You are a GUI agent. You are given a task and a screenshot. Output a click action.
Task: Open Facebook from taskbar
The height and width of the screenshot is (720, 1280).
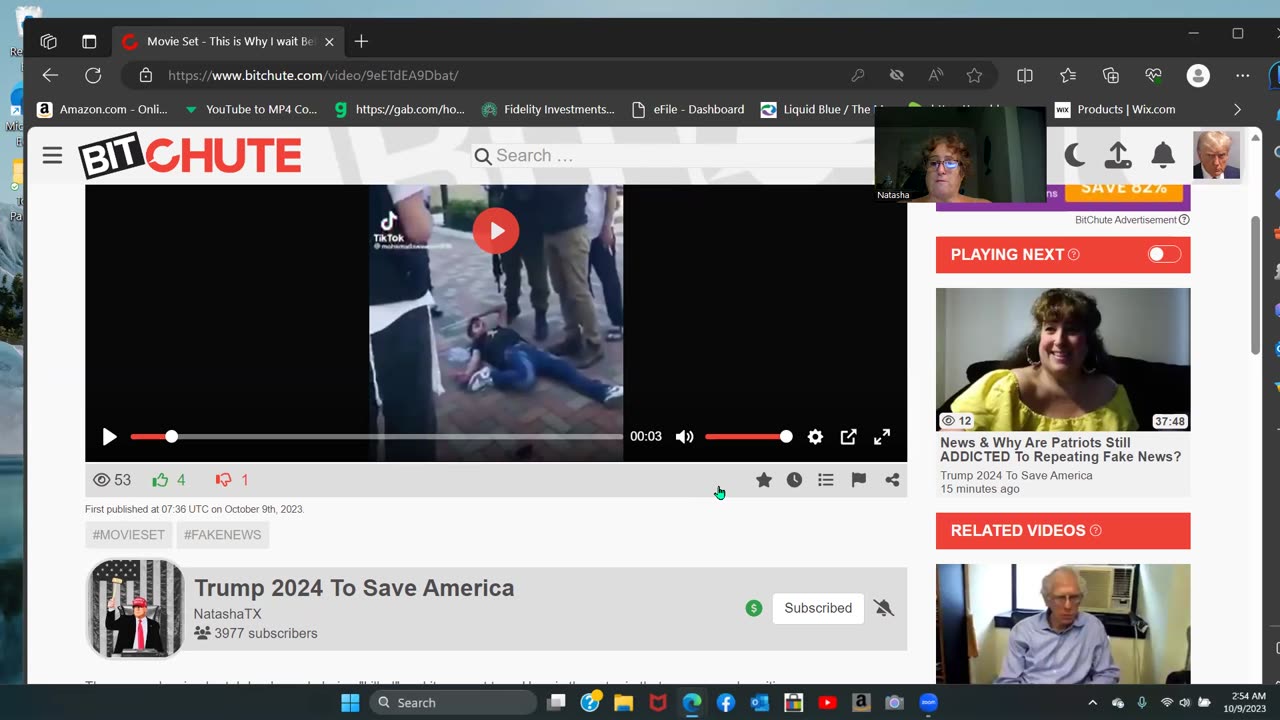coord(726,703)
